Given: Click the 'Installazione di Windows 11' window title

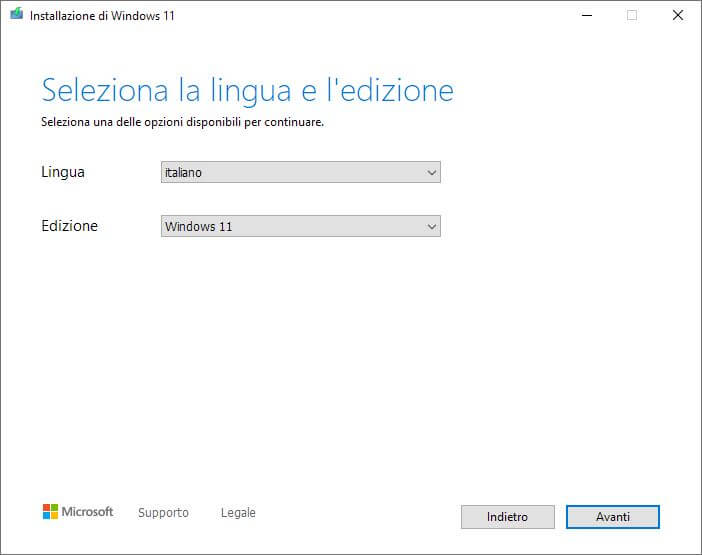Looking at the screenshot, I should click(x=102, y=16).
